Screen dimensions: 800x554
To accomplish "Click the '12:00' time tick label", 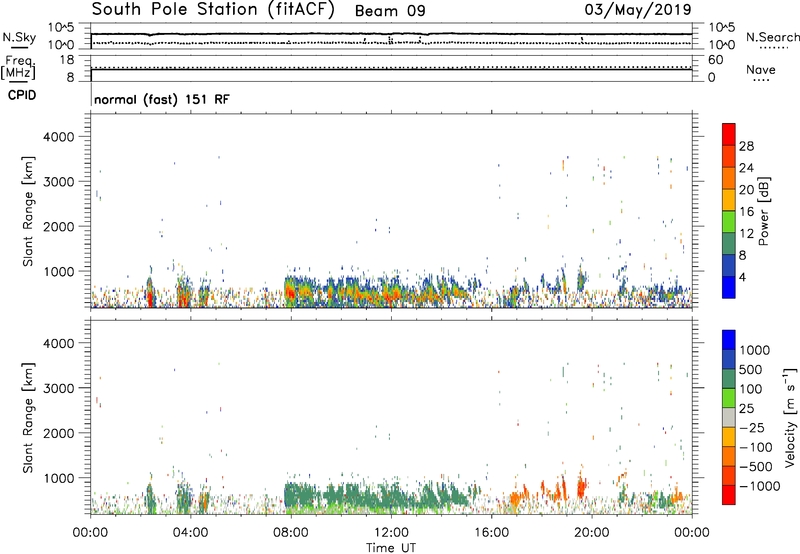I will (x=391, y=533).
